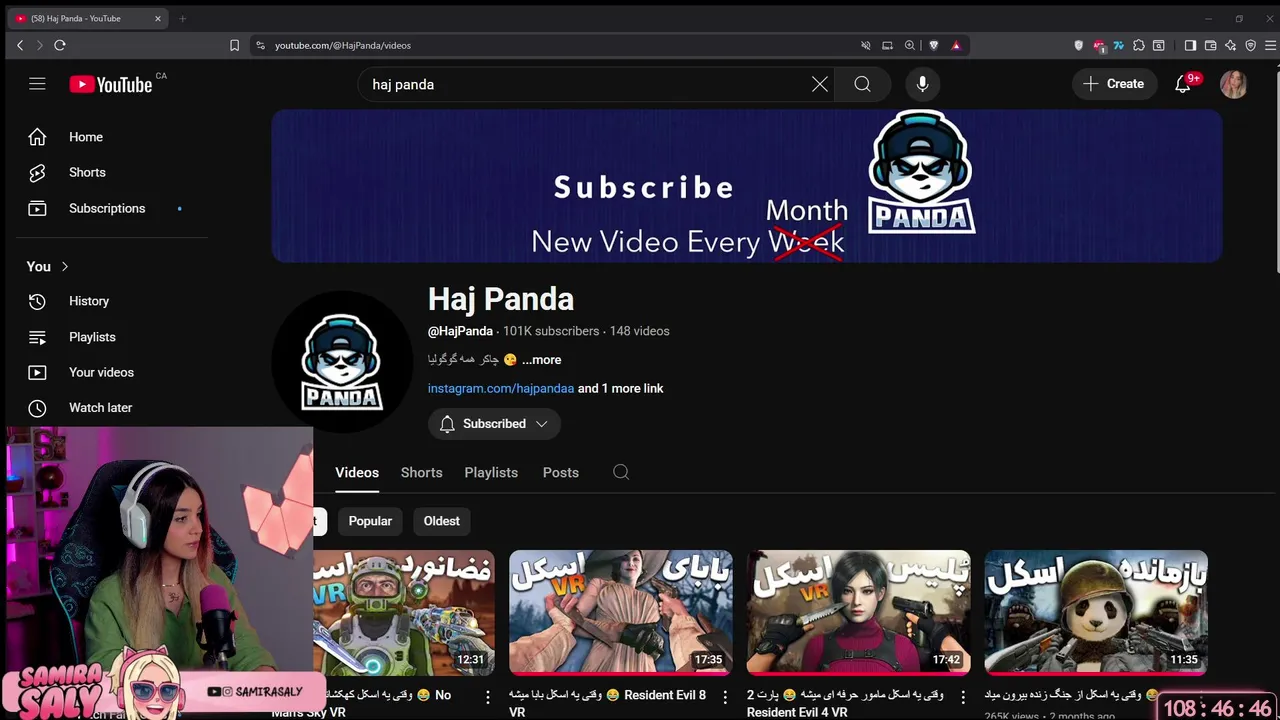The image size is (1280, 720).
Task: Switch to the channel Posts tab
Action: [561, 472]
